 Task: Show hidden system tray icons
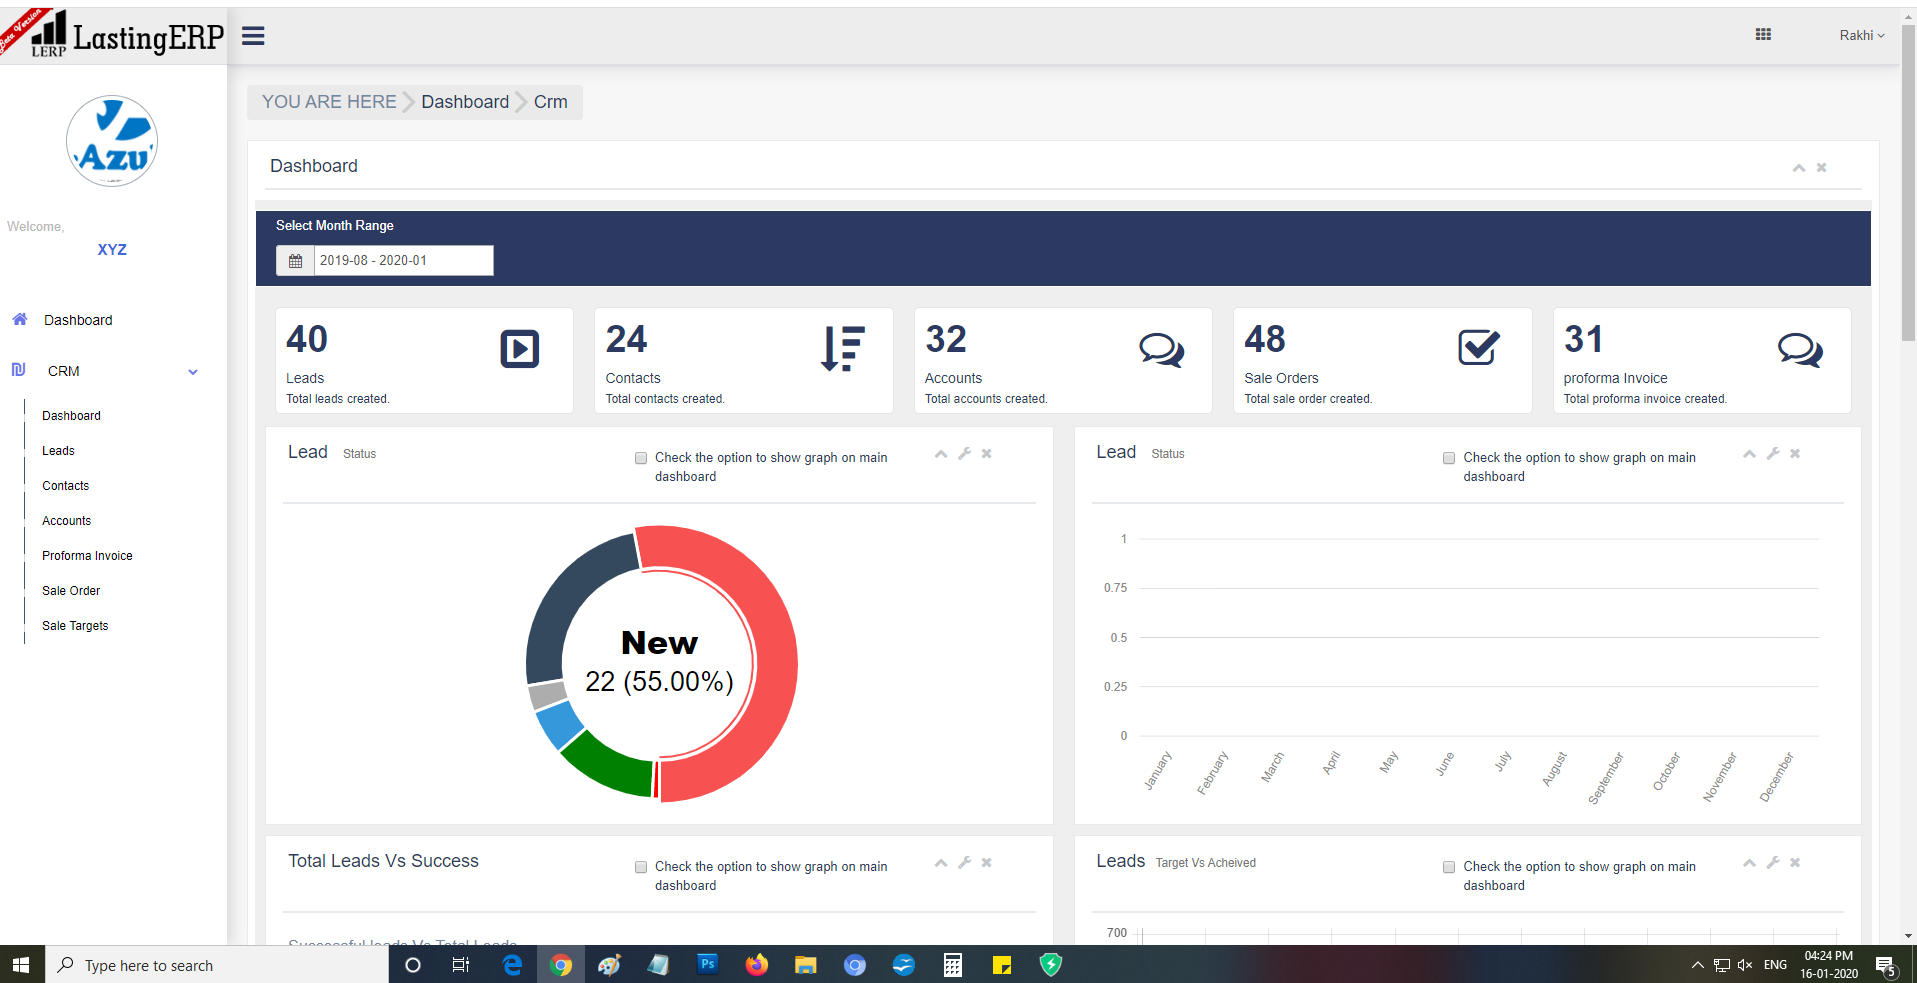point(1697,965)
